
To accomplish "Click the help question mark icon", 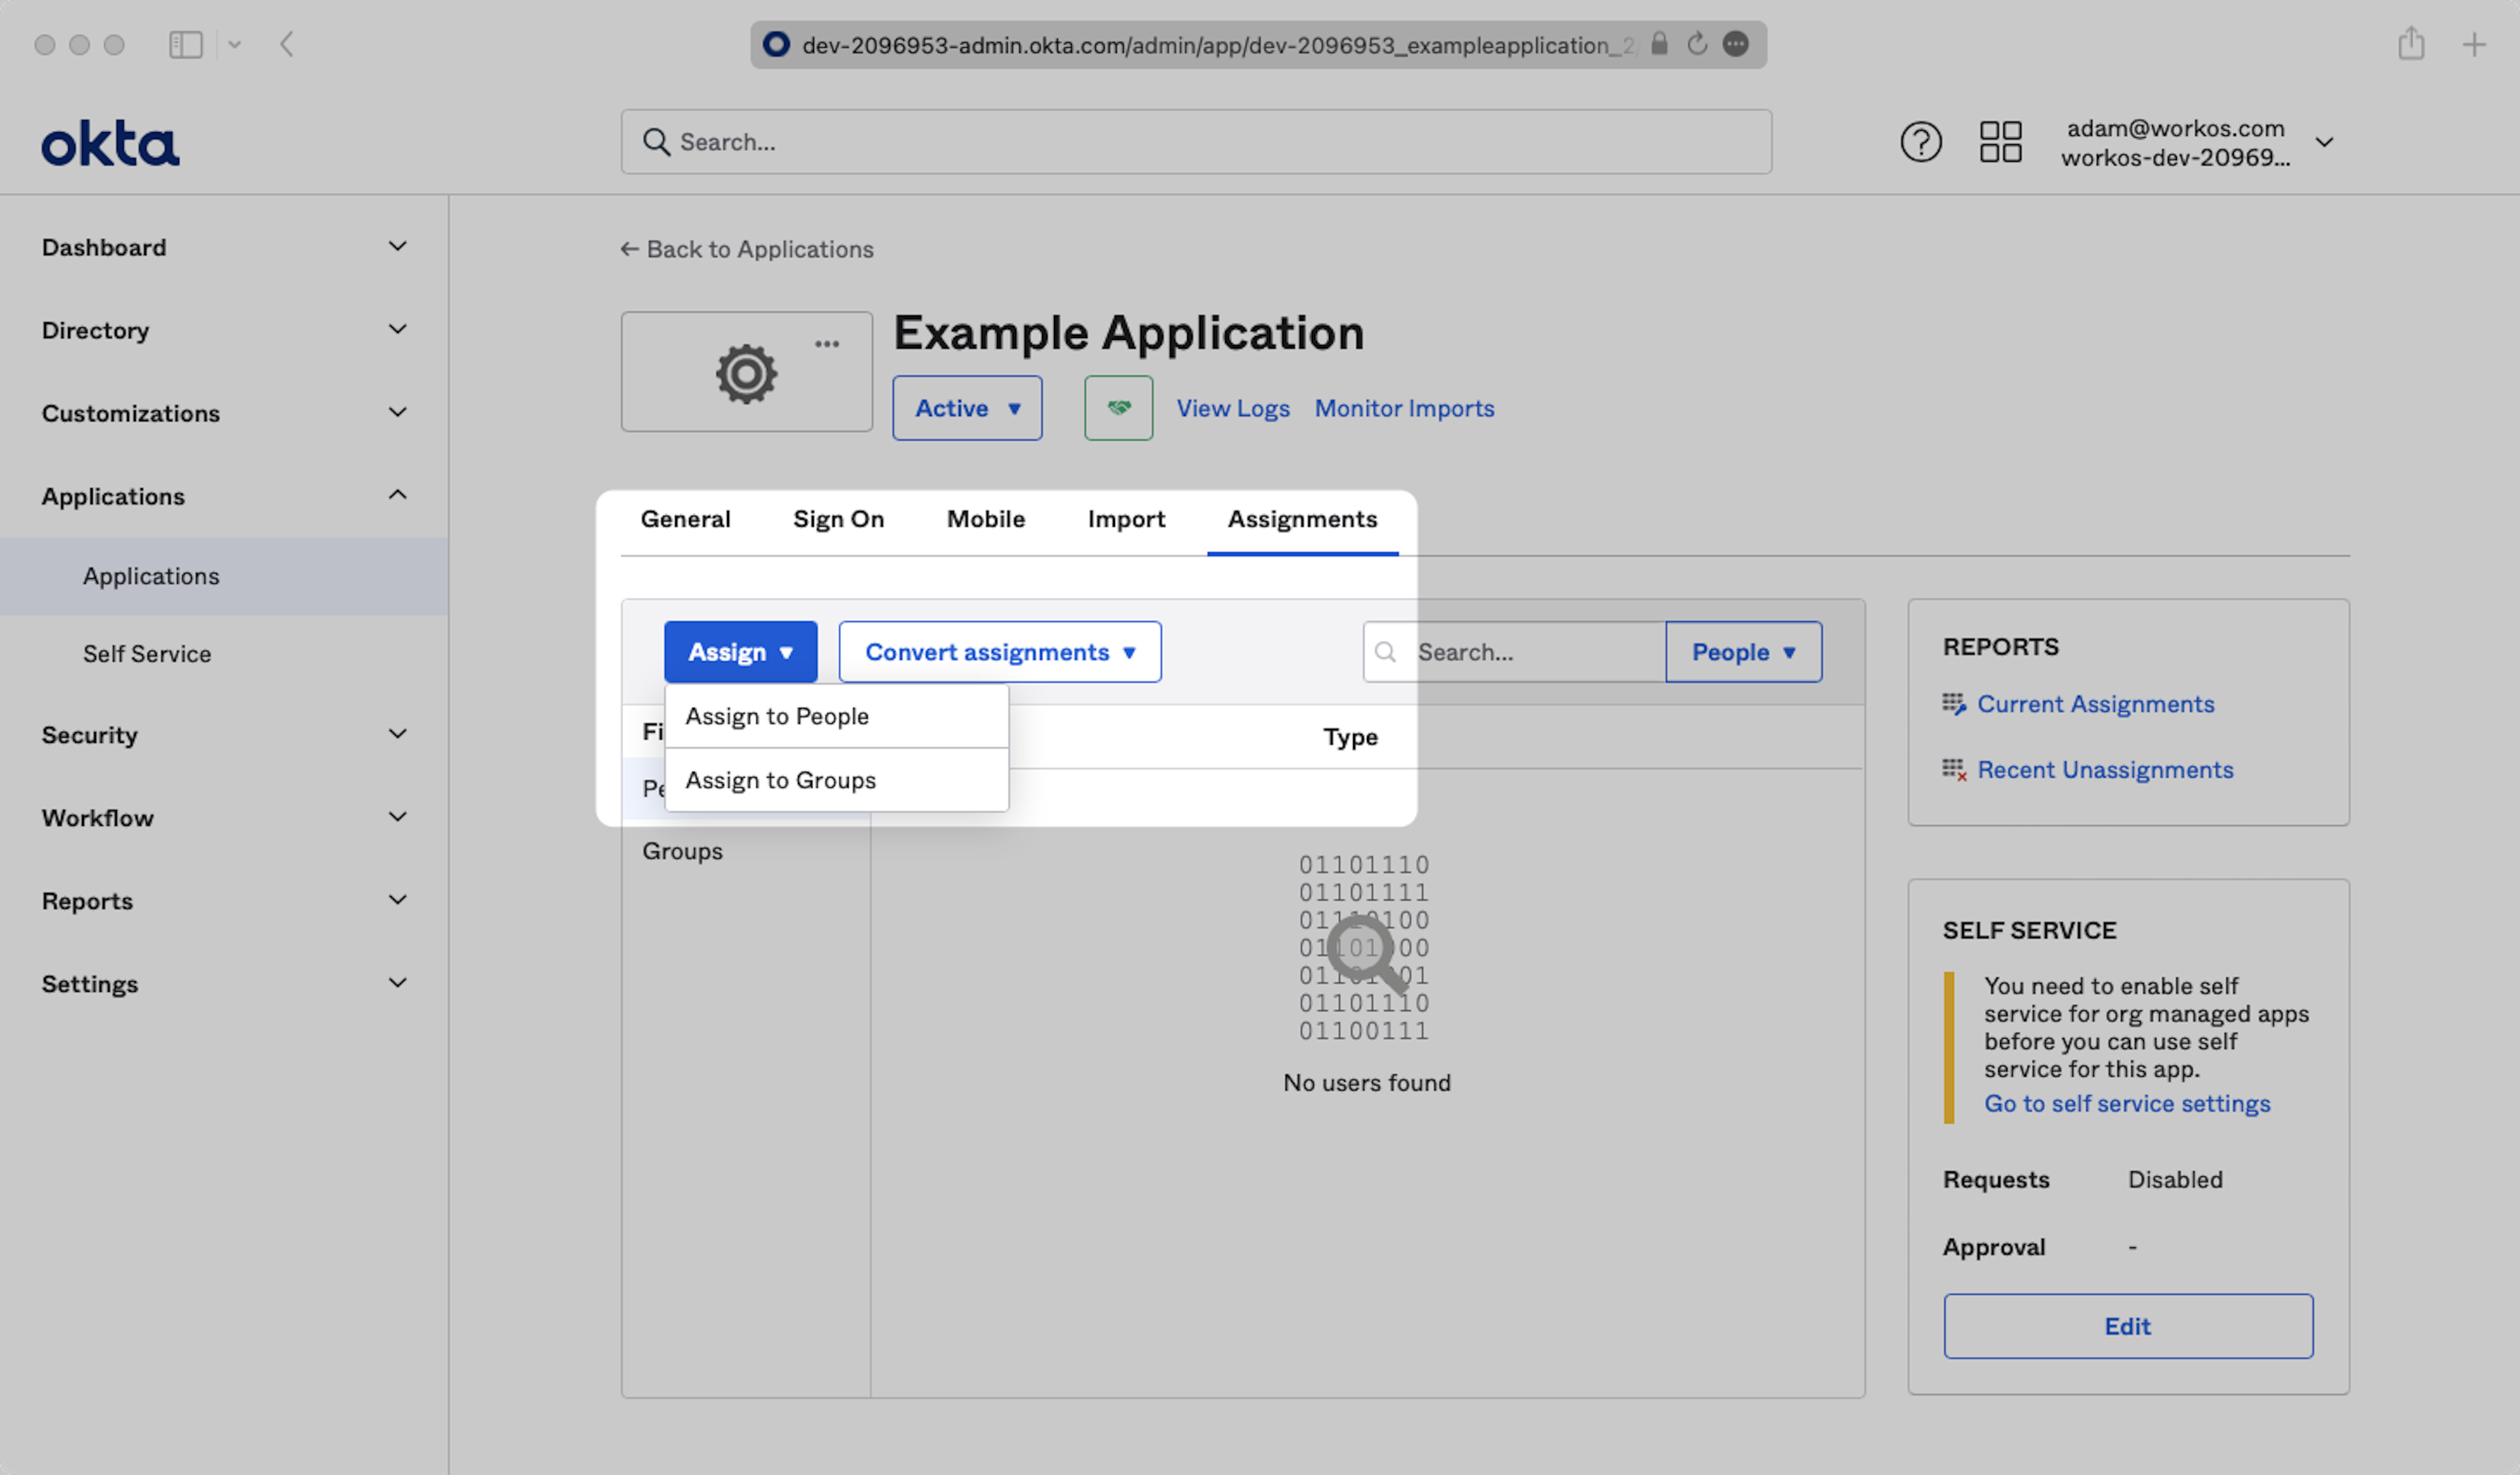I will 1920,142.
